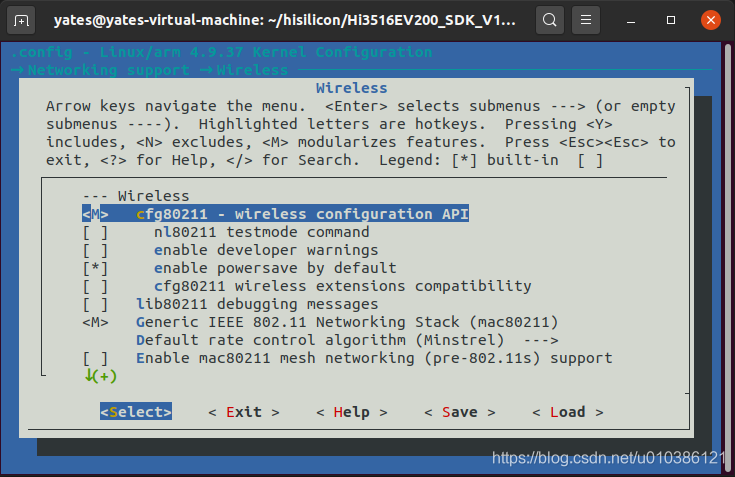The height and width of the screenshot is (477, 735).
Task: Enable developer warnings checkbox
Action: [95, 250]
